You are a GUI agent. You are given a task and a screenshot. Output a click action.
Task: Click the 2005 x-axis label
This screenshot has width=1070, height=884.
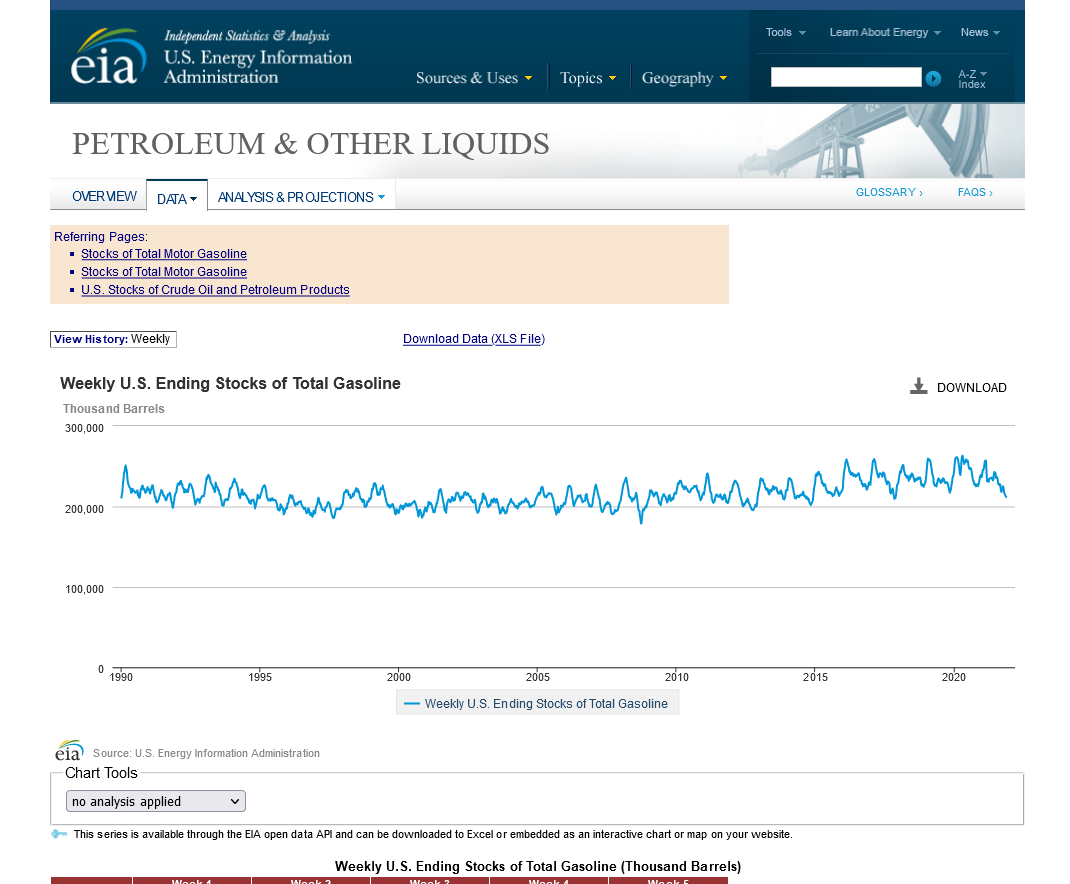tap(537, 677)
